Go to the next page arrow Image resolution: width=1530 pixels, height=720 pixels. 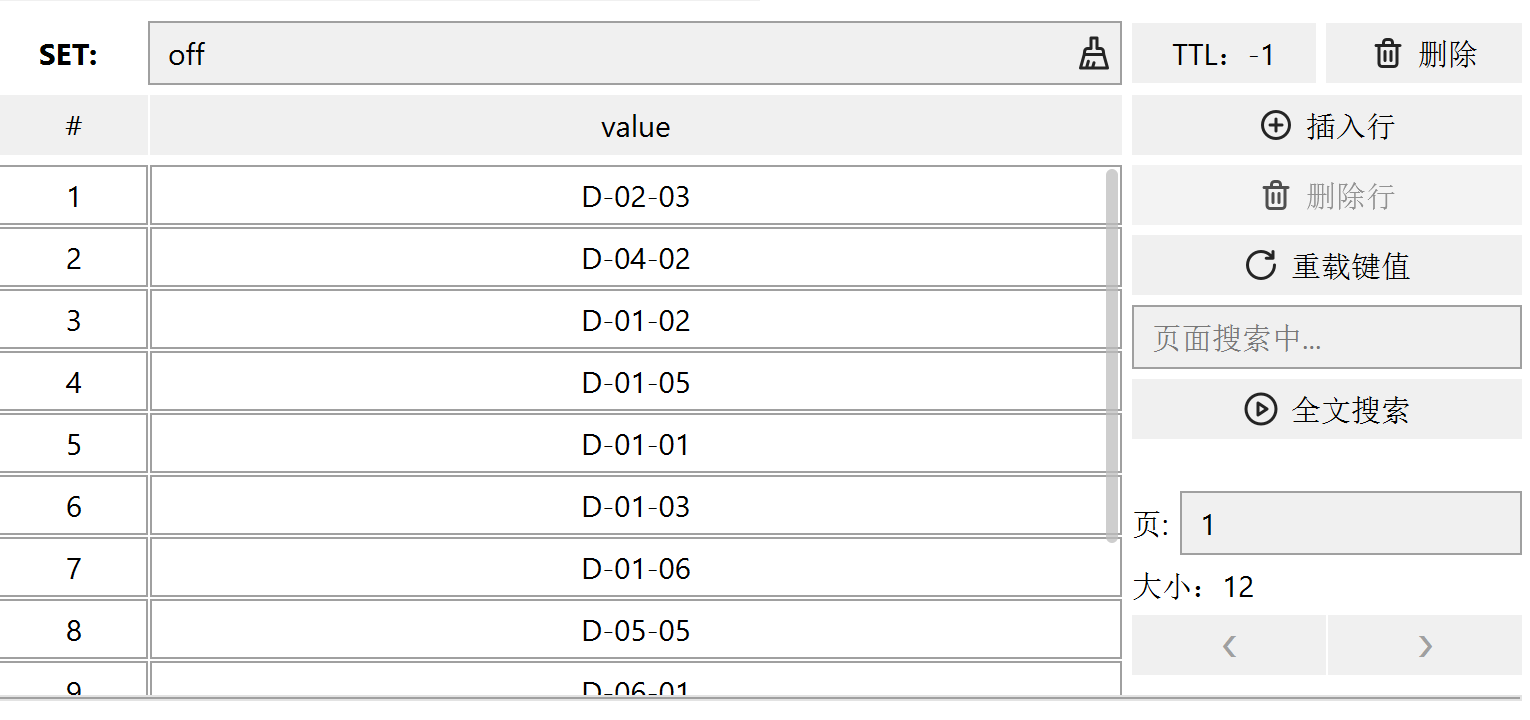[x=1425, y=646]
